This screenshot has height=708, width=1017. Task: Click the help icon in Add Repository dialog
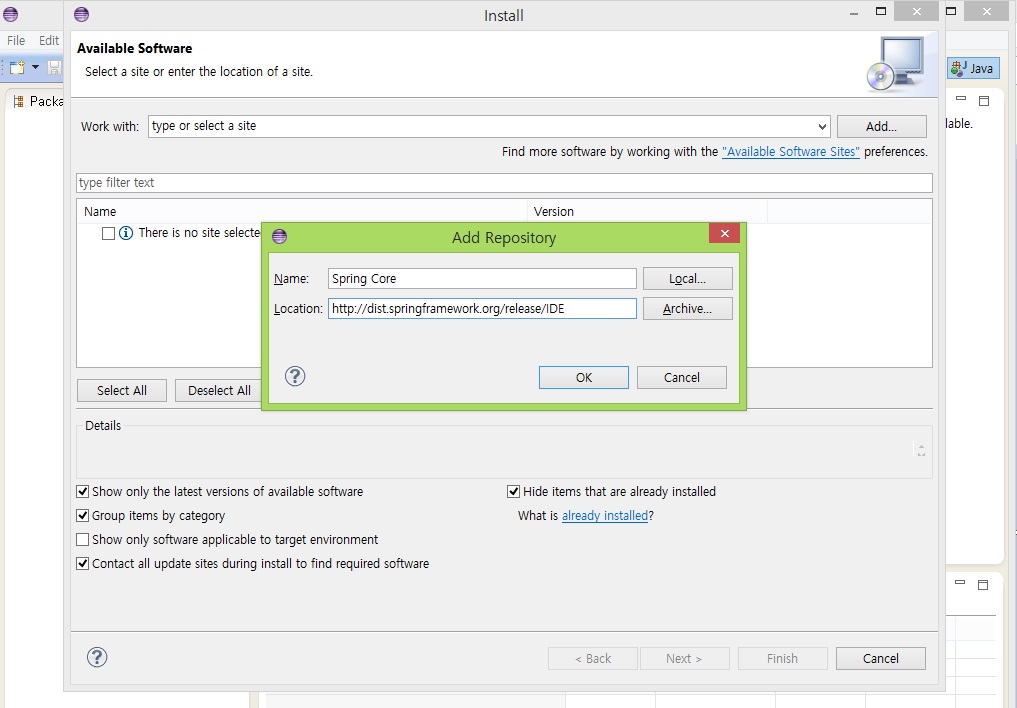295,376
